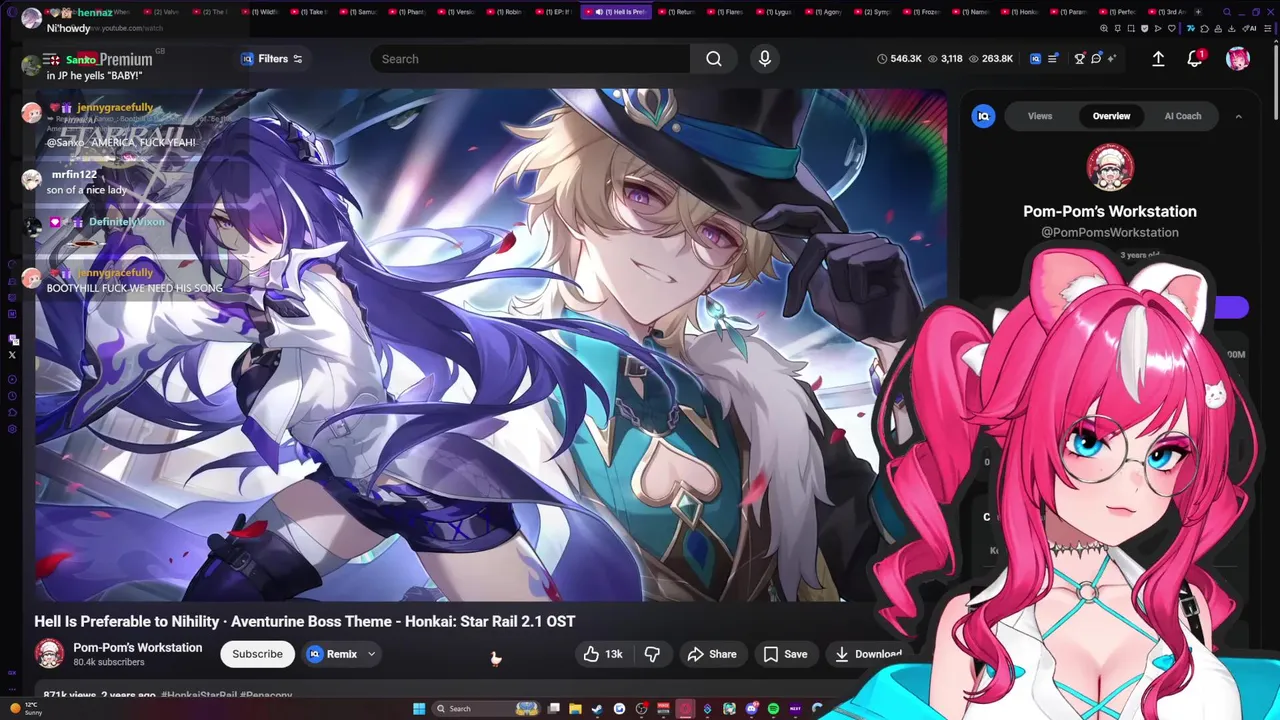Click the 546.3K stat in the vidIQ bar
1280x720 pixels.
[899, 59]
